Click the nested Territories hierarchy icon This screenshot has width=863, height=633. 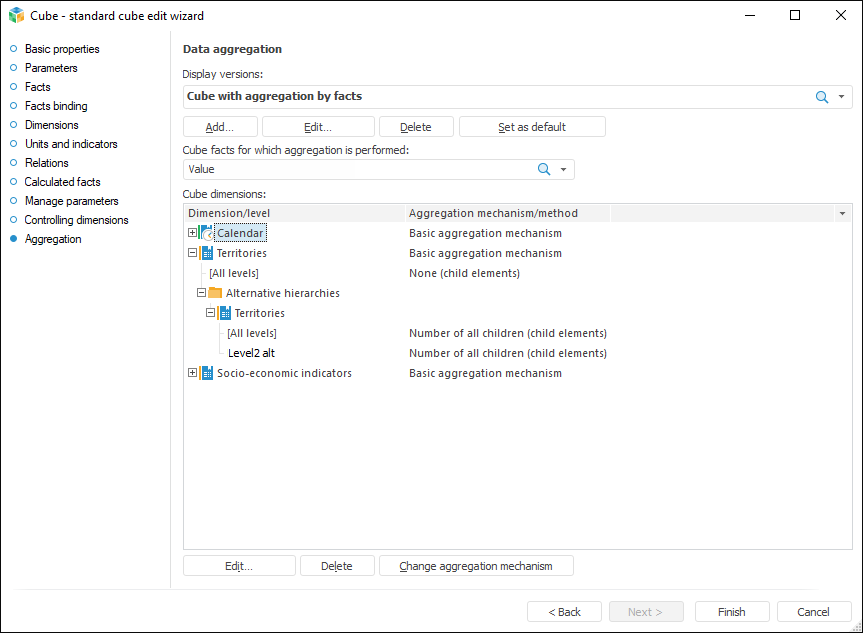(224, 313)
